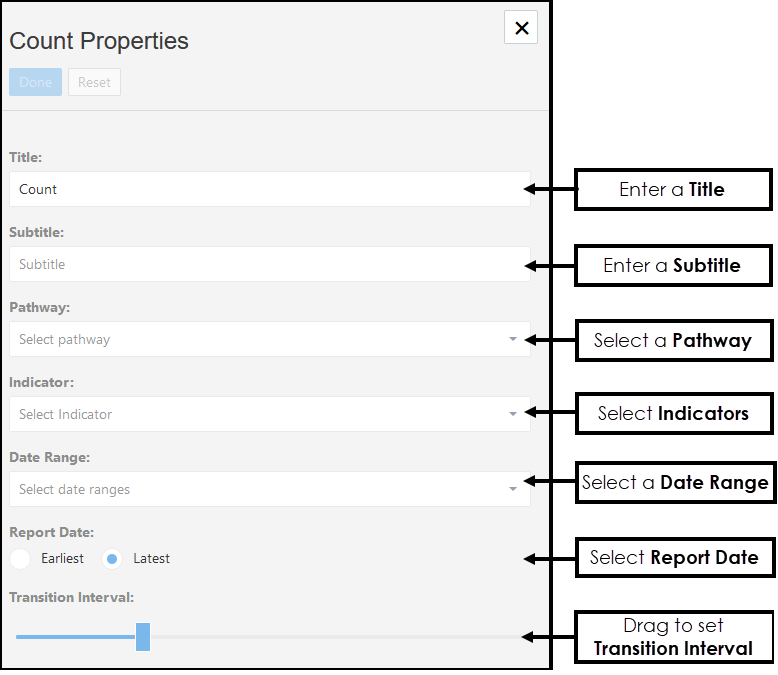Click the Pathway dropdown arrow icon
Image resolution: width=778 pixels, height=675 pixels.
[x=513, y=339]
